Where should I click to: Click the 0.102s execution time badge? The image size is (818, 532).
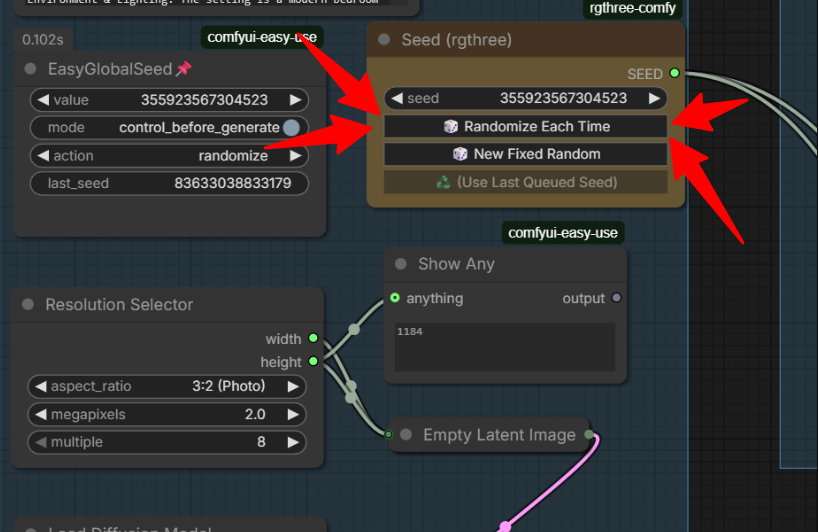tap(43, 40)
